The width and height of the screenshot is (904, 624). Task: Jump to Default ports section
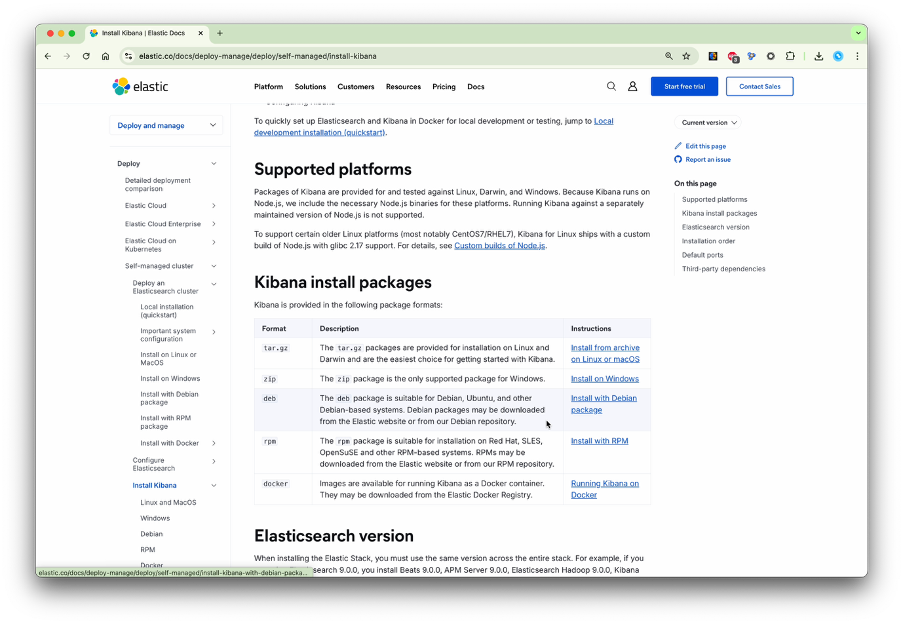click(702, 255)
